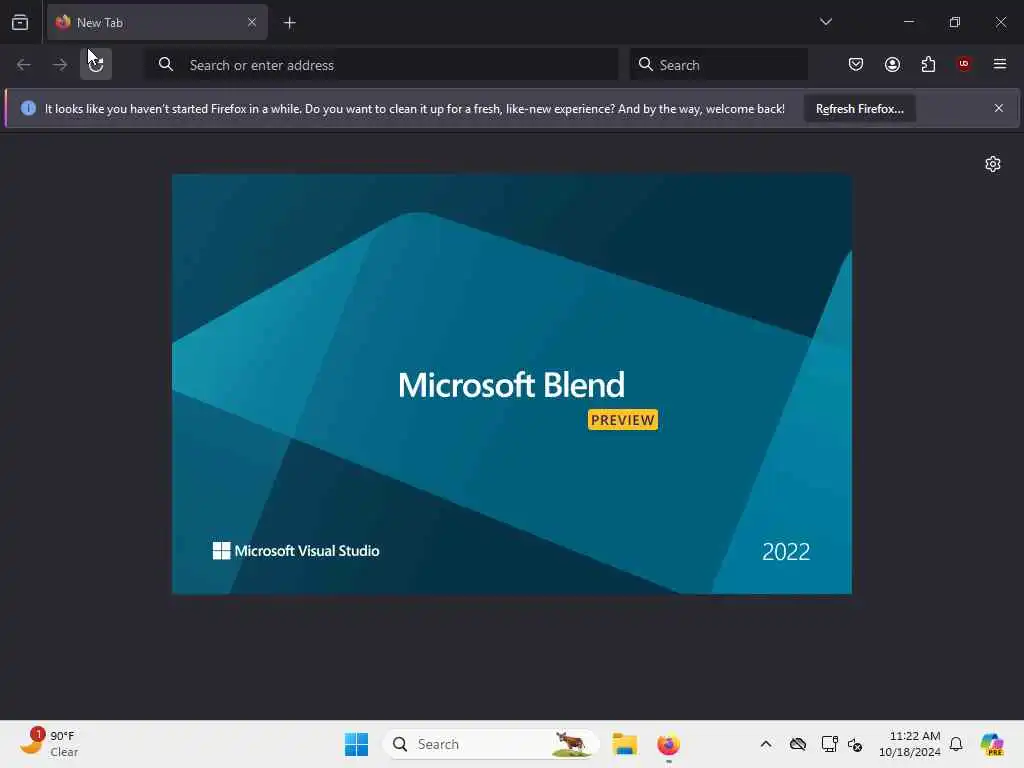Open the Save to Pocket icon
Image resolution: width=1024 pixels, height=768 pixels.
tap(856, 64)
